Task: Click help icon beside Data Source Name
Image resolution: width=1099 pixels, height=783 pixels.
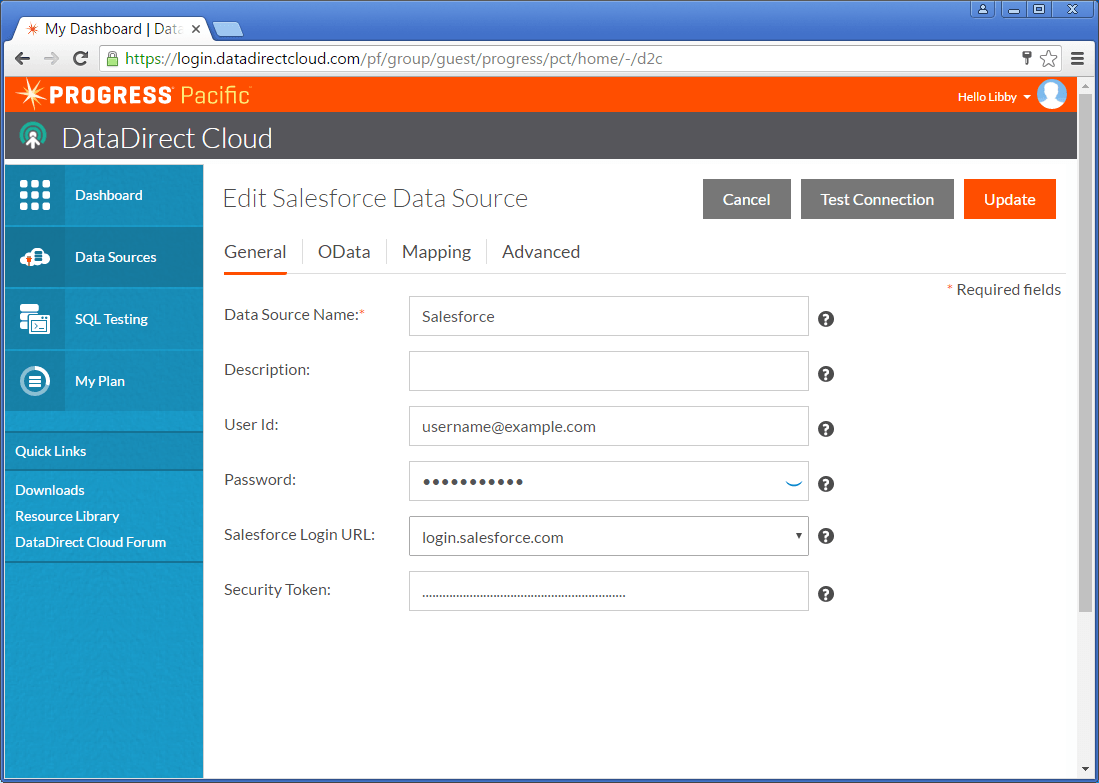Action: click(x=826, y=319)
